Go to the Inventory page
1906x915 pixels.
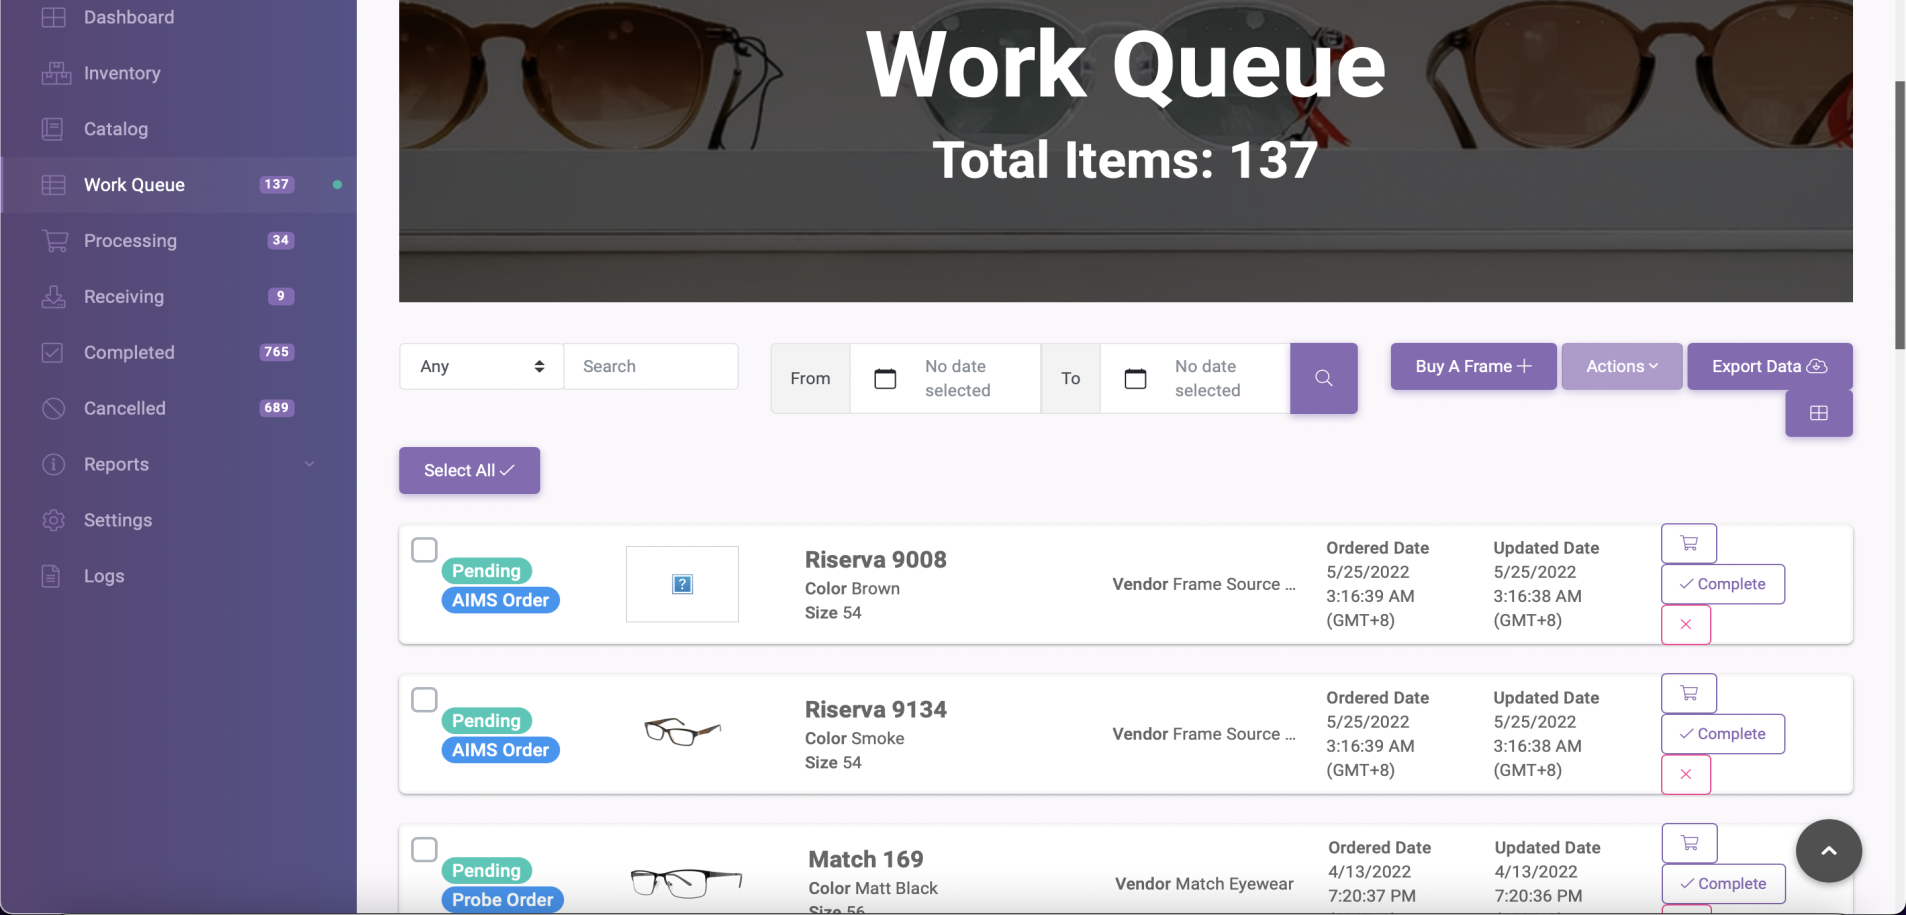coord(122,73)
